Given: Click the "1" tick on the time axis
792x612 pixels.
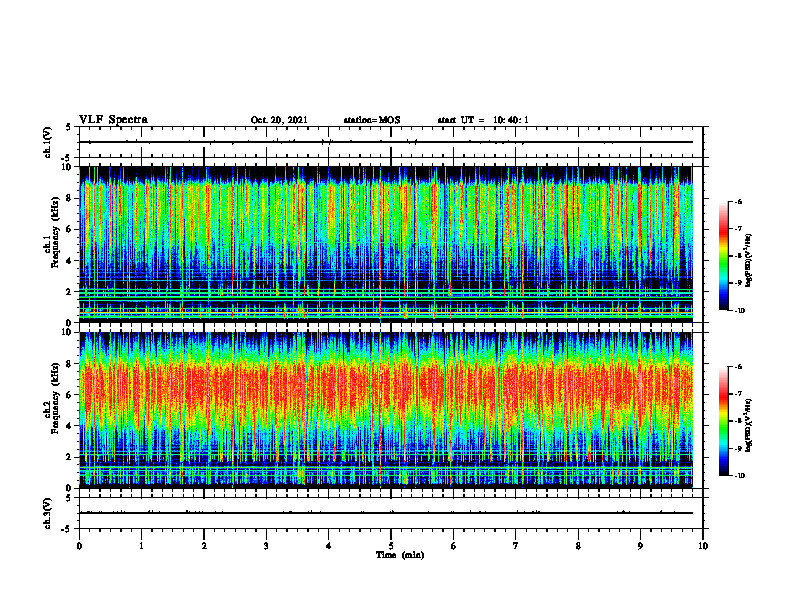Looking at the screenshot, I should tap(141, 546).
